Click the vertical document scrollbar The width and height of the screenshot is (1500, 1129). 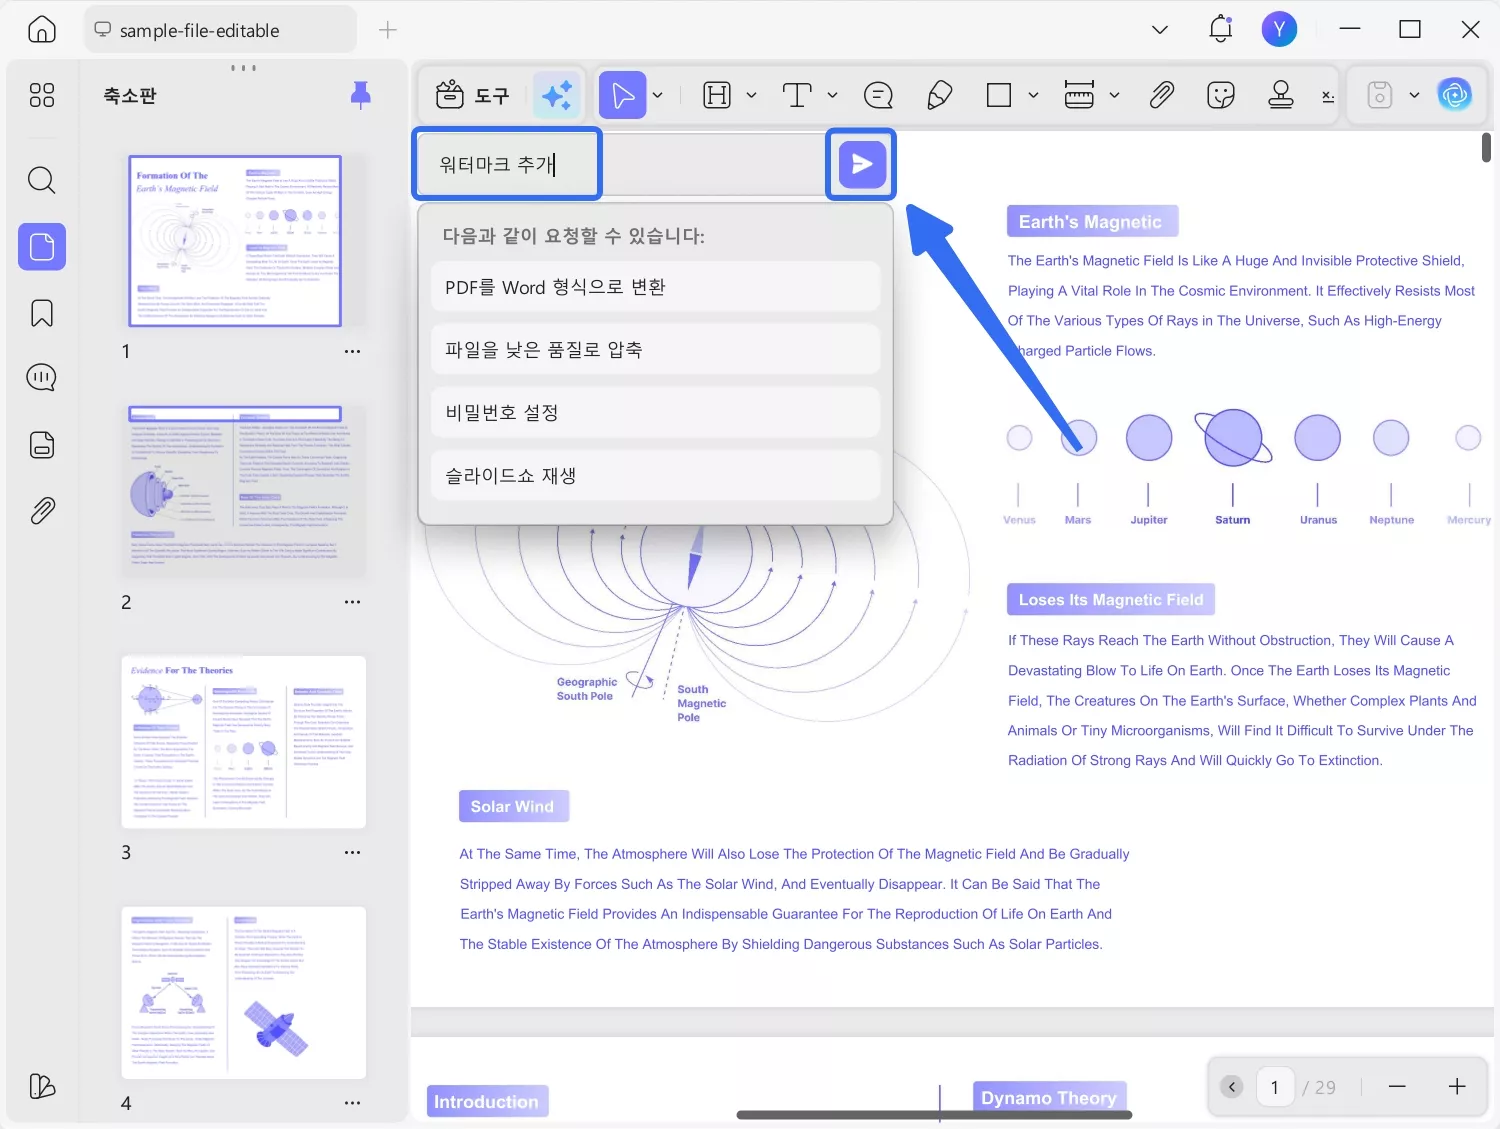click(1486, 147)
